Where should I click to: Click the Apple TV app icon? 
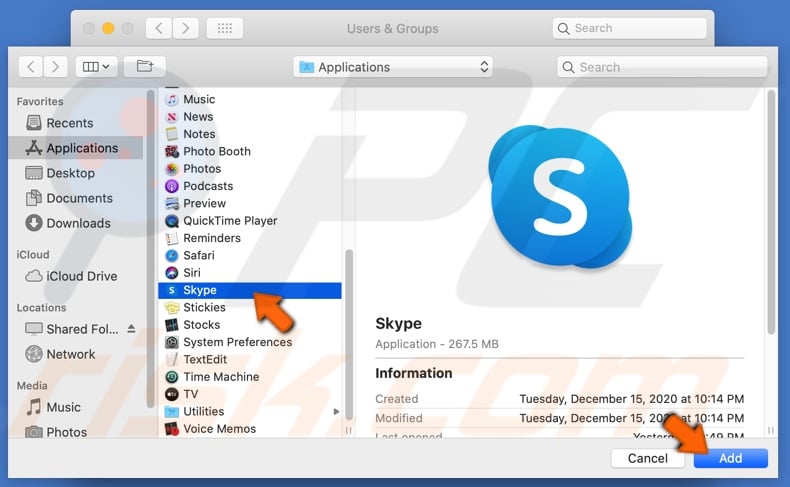point(172,394)
